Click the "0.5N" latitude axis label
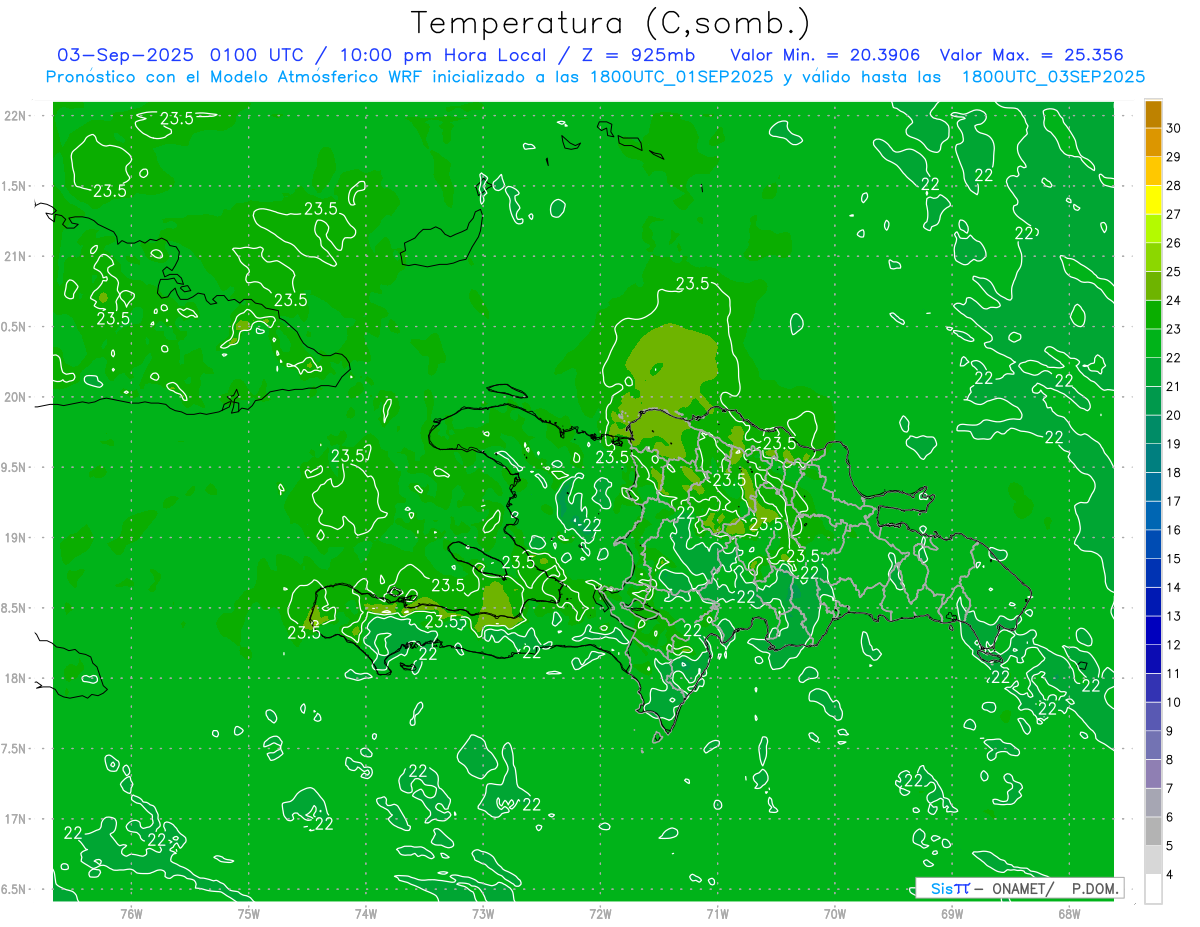The height and width of the screenshot is (927, 1200). [x=16, y=327]
